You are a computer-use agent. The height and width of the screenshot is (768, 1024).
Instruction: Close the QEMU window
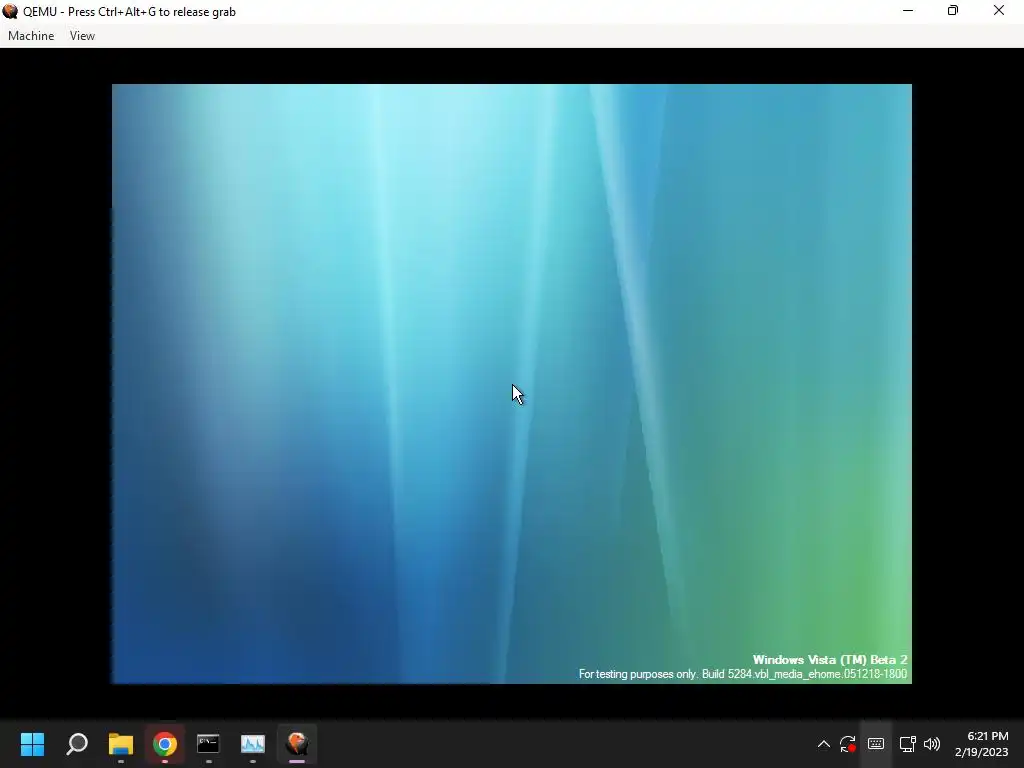999,11
